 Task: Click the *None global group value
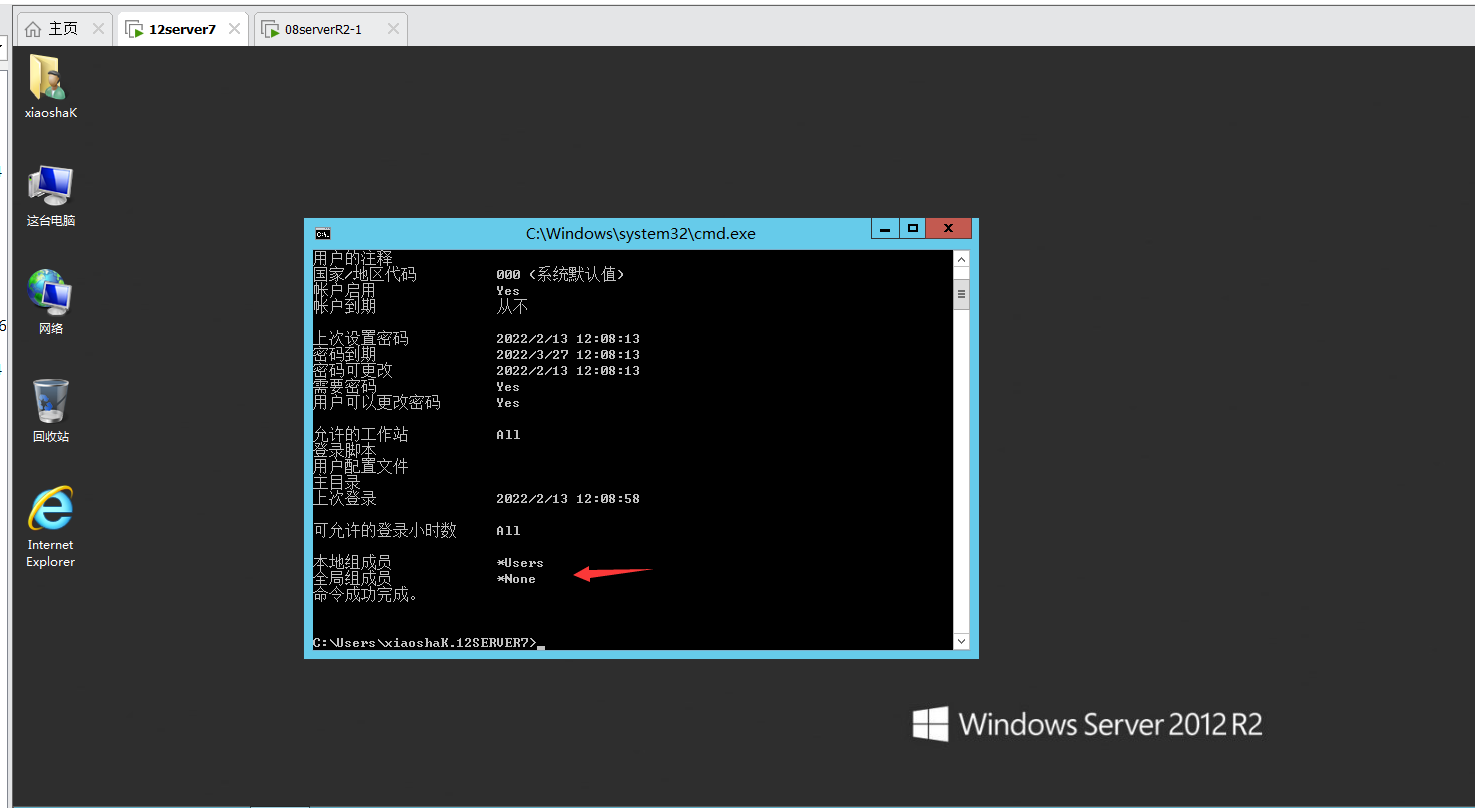516,579
